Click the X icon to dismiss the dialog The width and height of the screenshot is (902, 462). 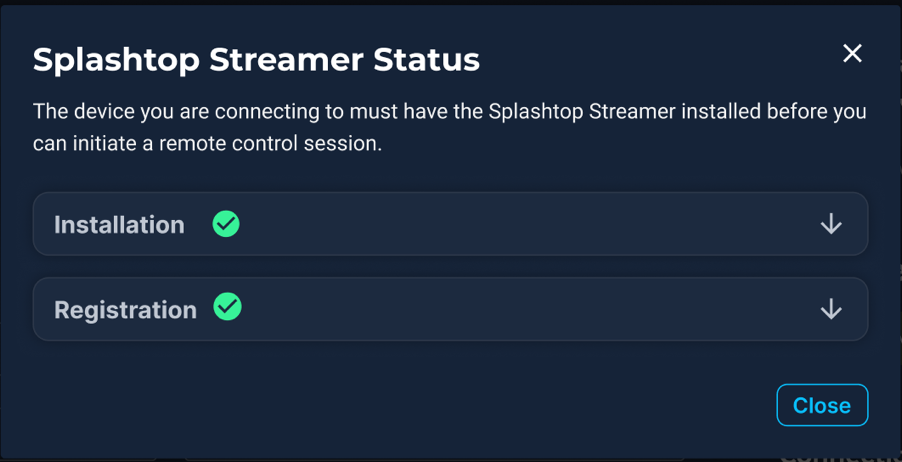pyautogui.click(x=852, y=53)
